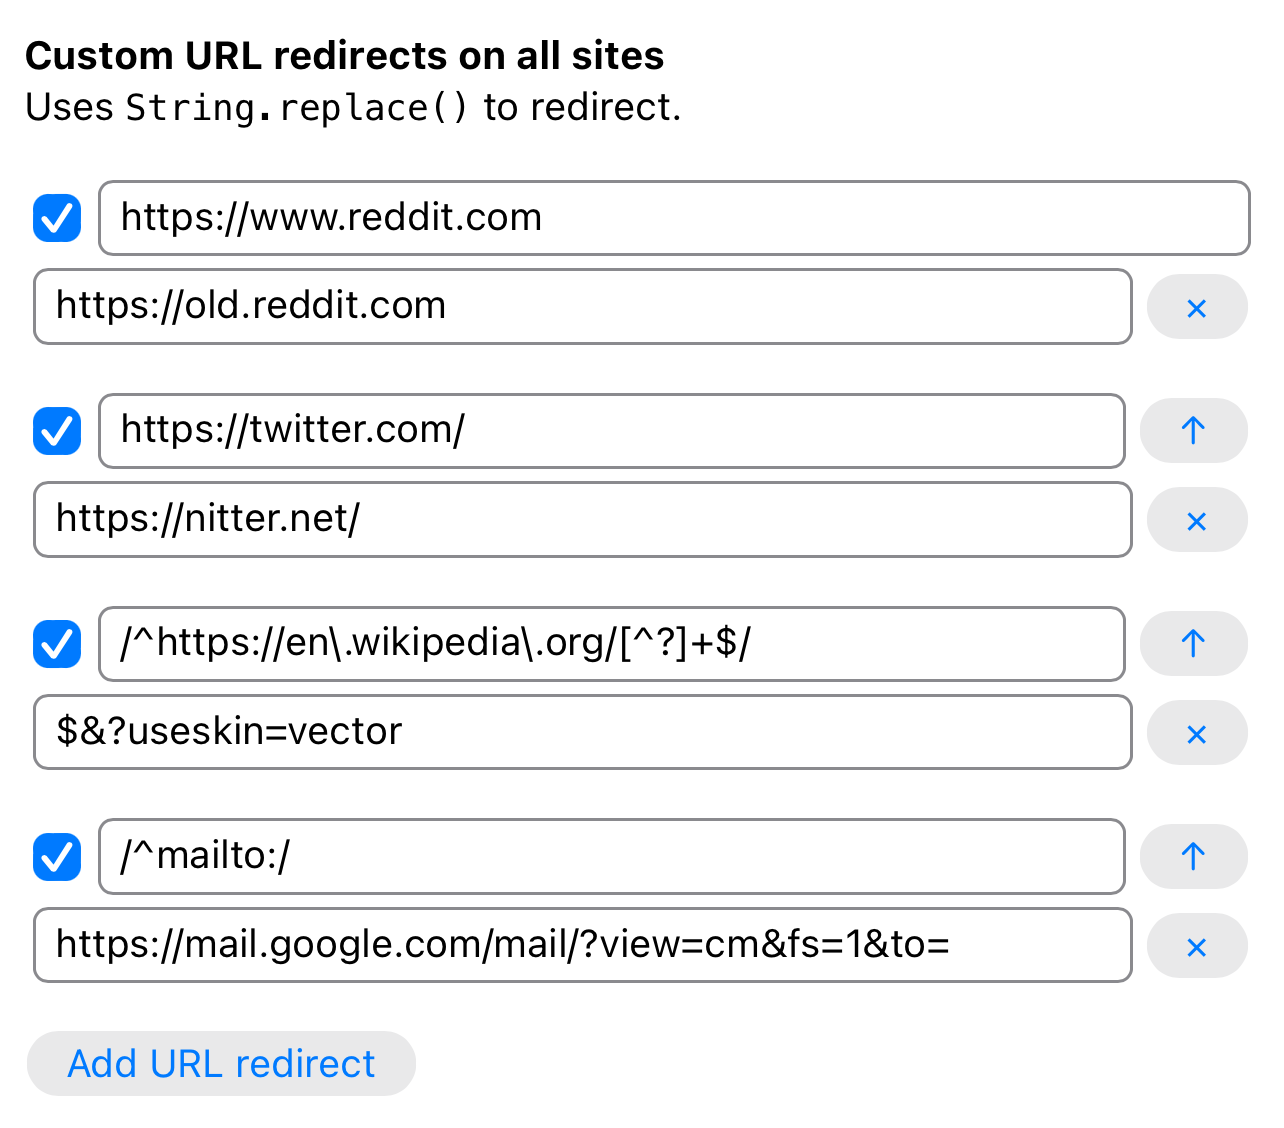Remove the useskin=vector redirect rule
Image resolution: width=1284 pixels, height=1128 pixels.
point(1196,734)
